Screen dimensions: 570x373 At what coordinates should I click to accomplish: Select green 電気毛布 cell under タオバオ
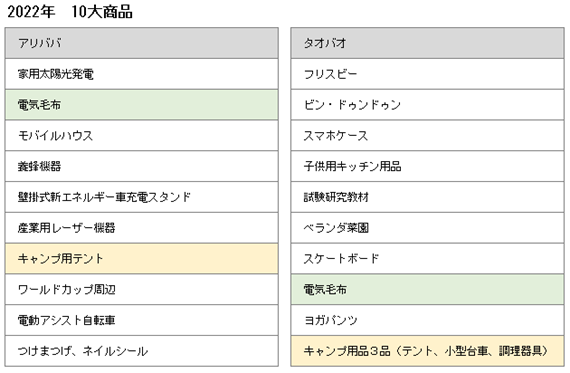(427, 289)
